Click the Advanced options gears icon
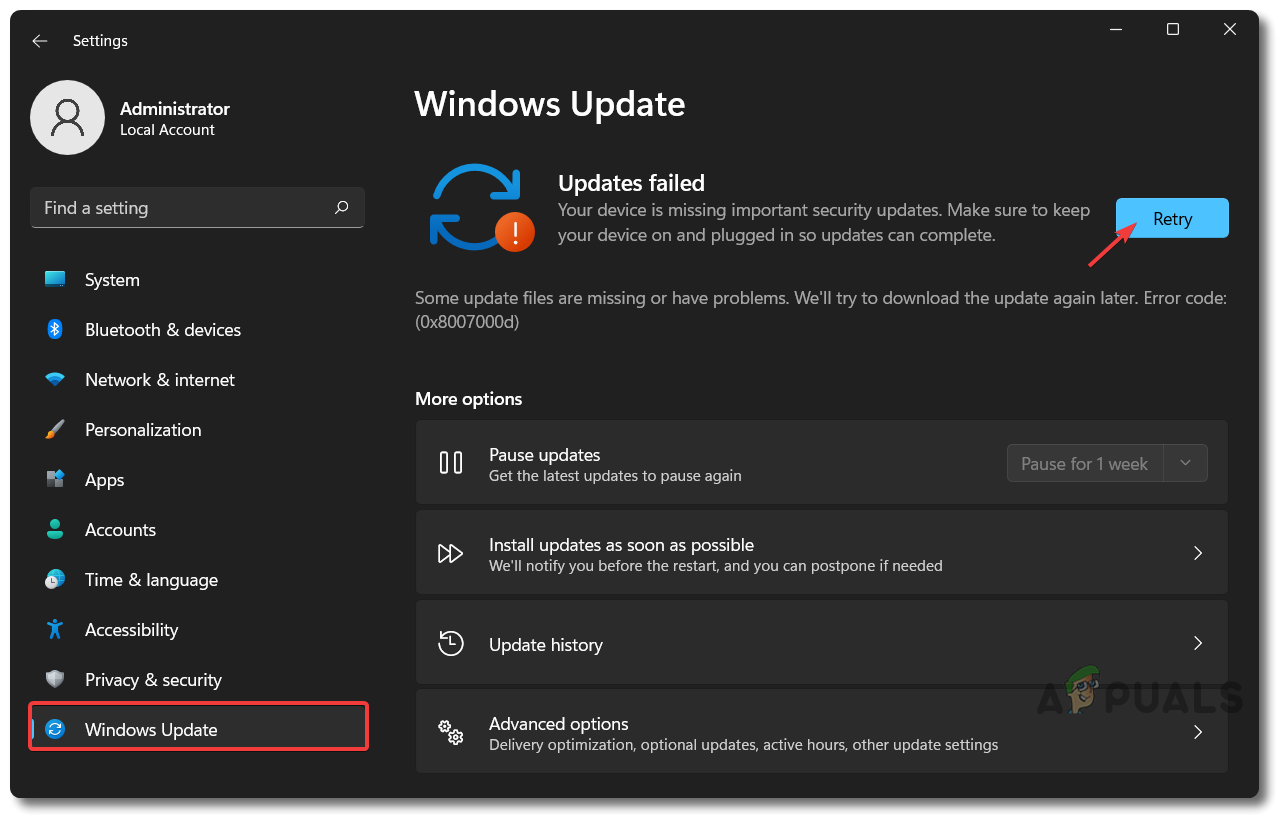 pyautogui.click(x=451, y=732)
